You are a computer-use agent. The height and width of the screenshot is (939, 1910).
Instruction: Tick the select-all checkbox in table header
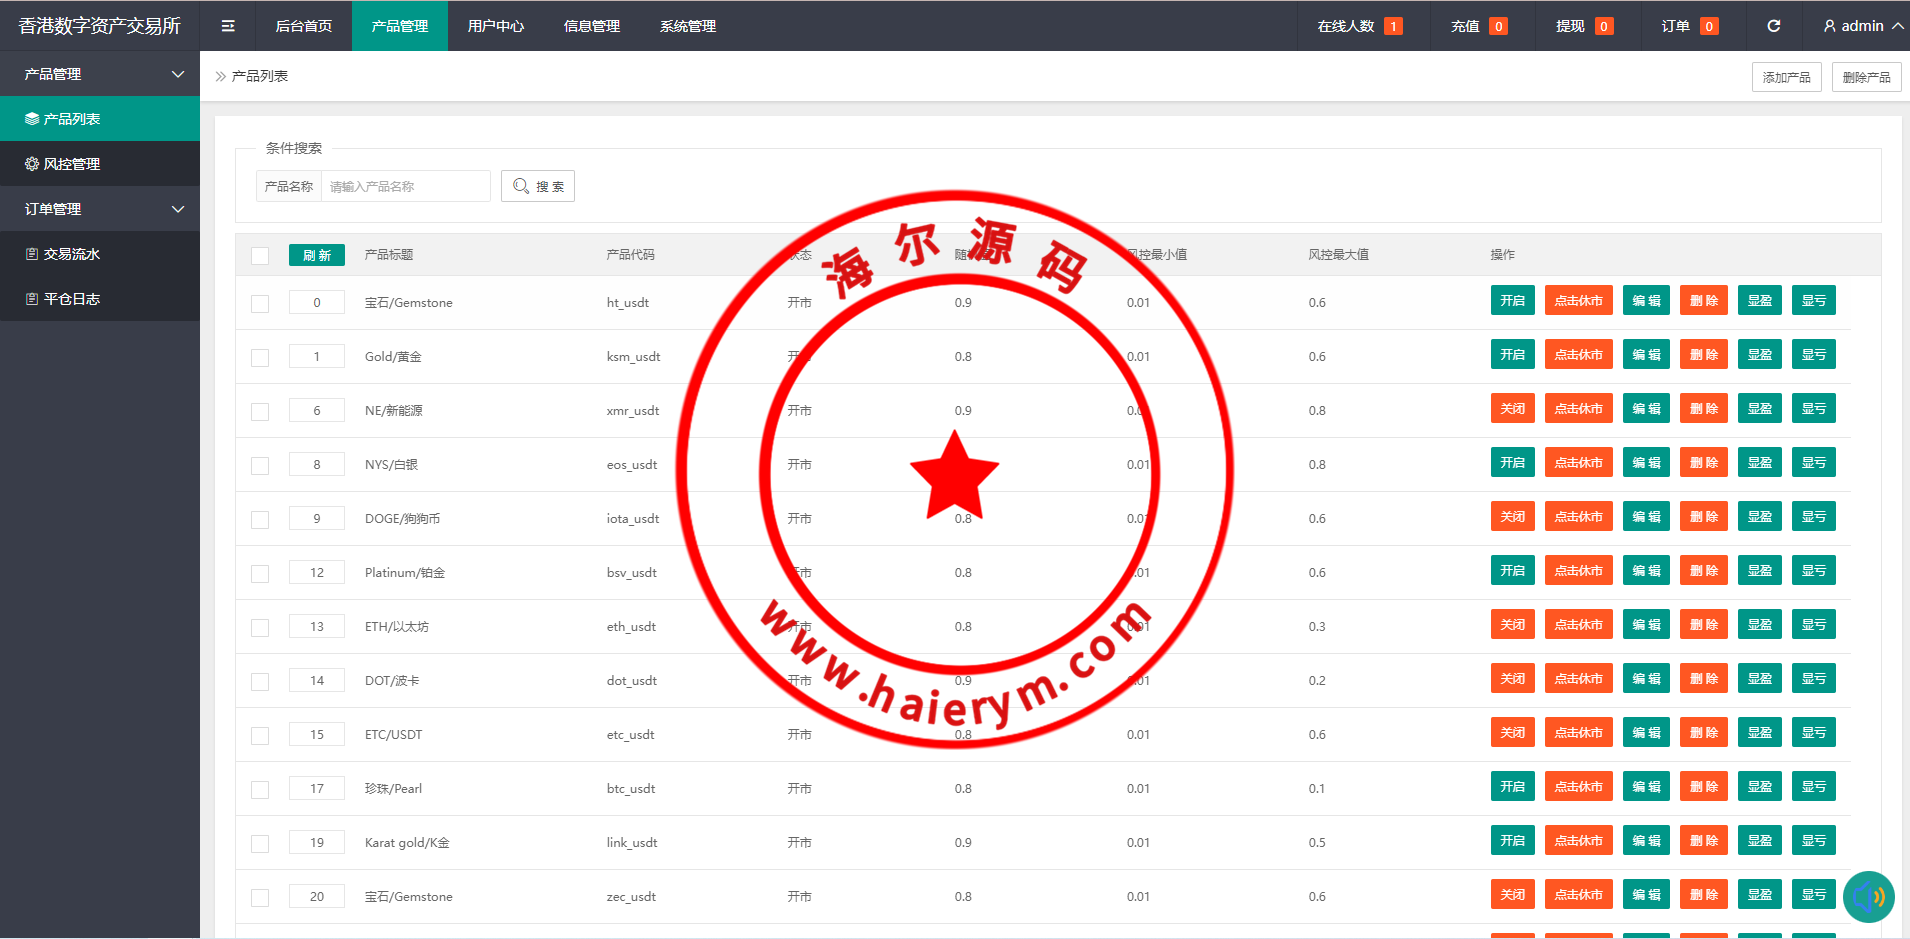click(260, 256)
